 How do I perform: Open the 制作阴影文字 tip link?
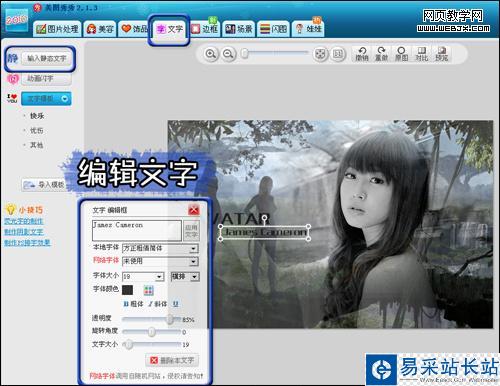click(x=23, y=232)
